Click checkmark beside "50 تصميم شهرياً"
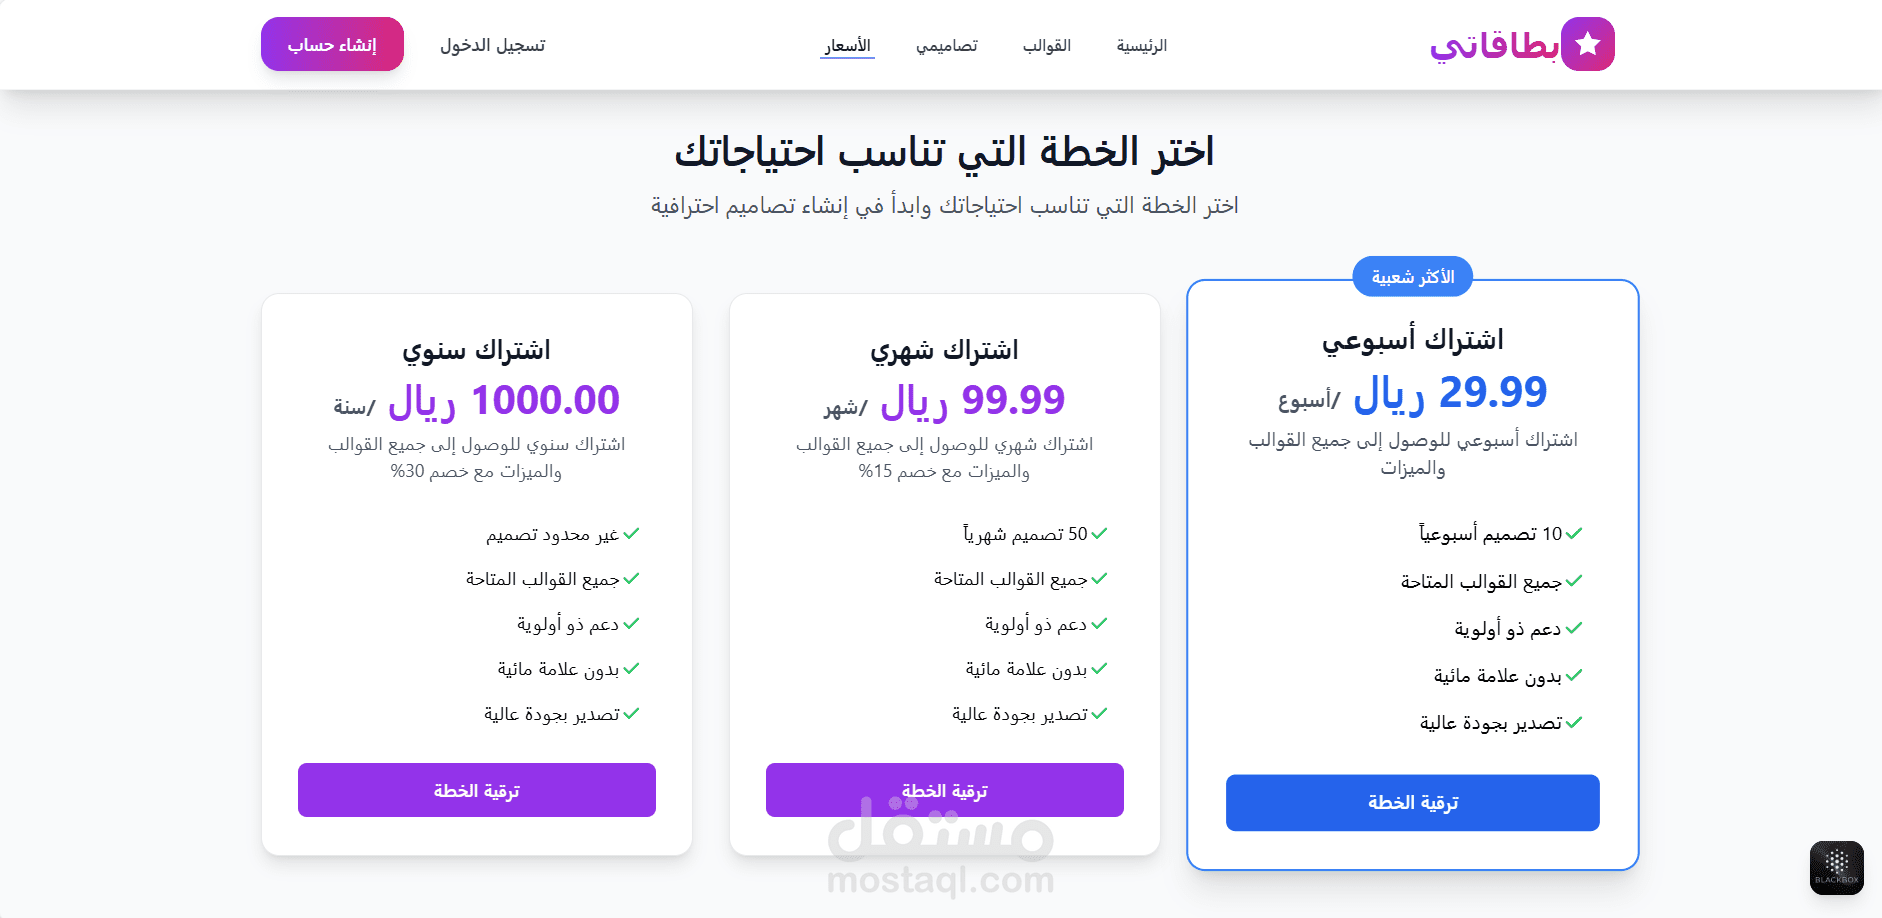1882x918 pixels. (x=1099, y=534)
